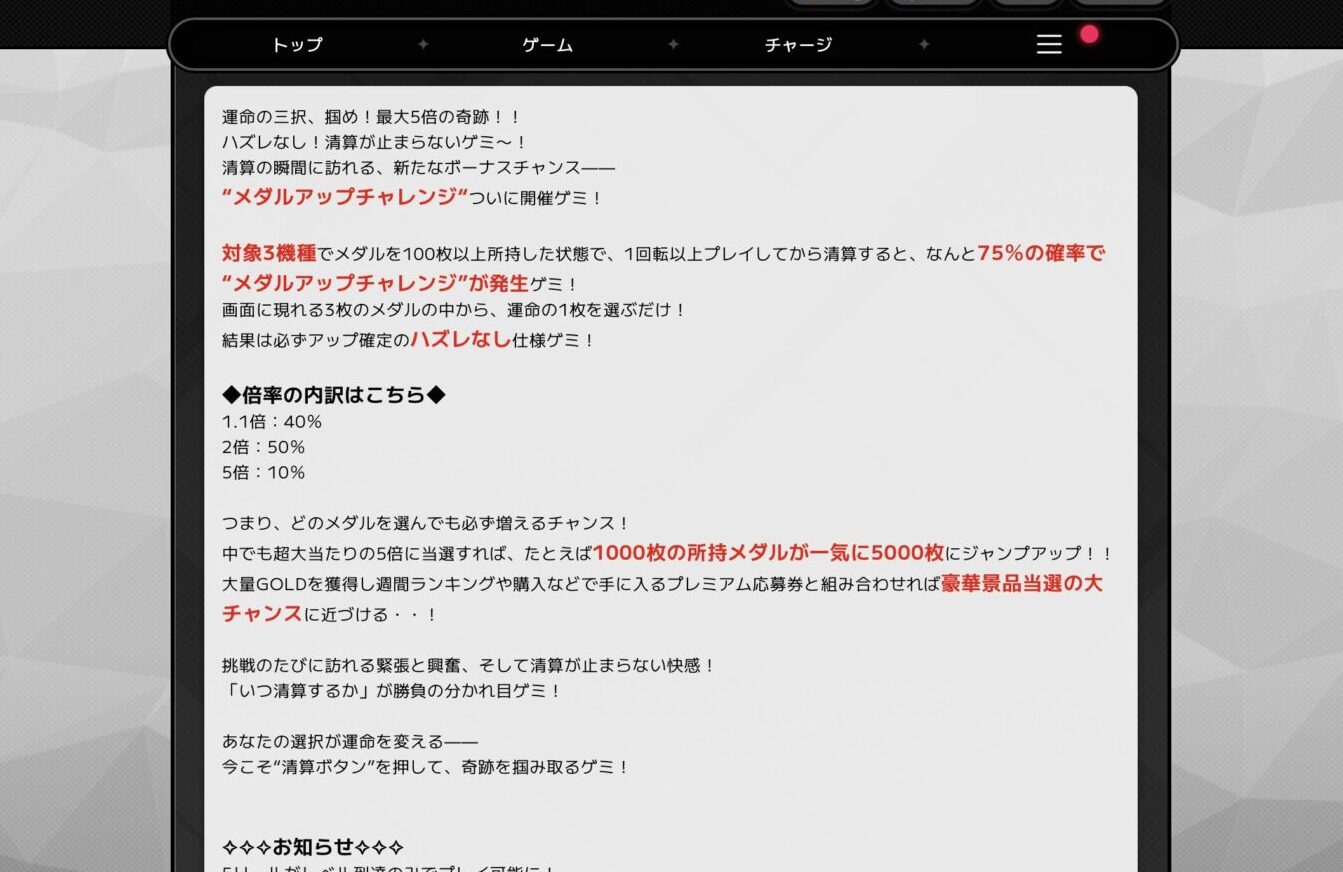
Task: Click the ✧✧✧お知らせ✧✧✧ heading
Action: (313, 847)
